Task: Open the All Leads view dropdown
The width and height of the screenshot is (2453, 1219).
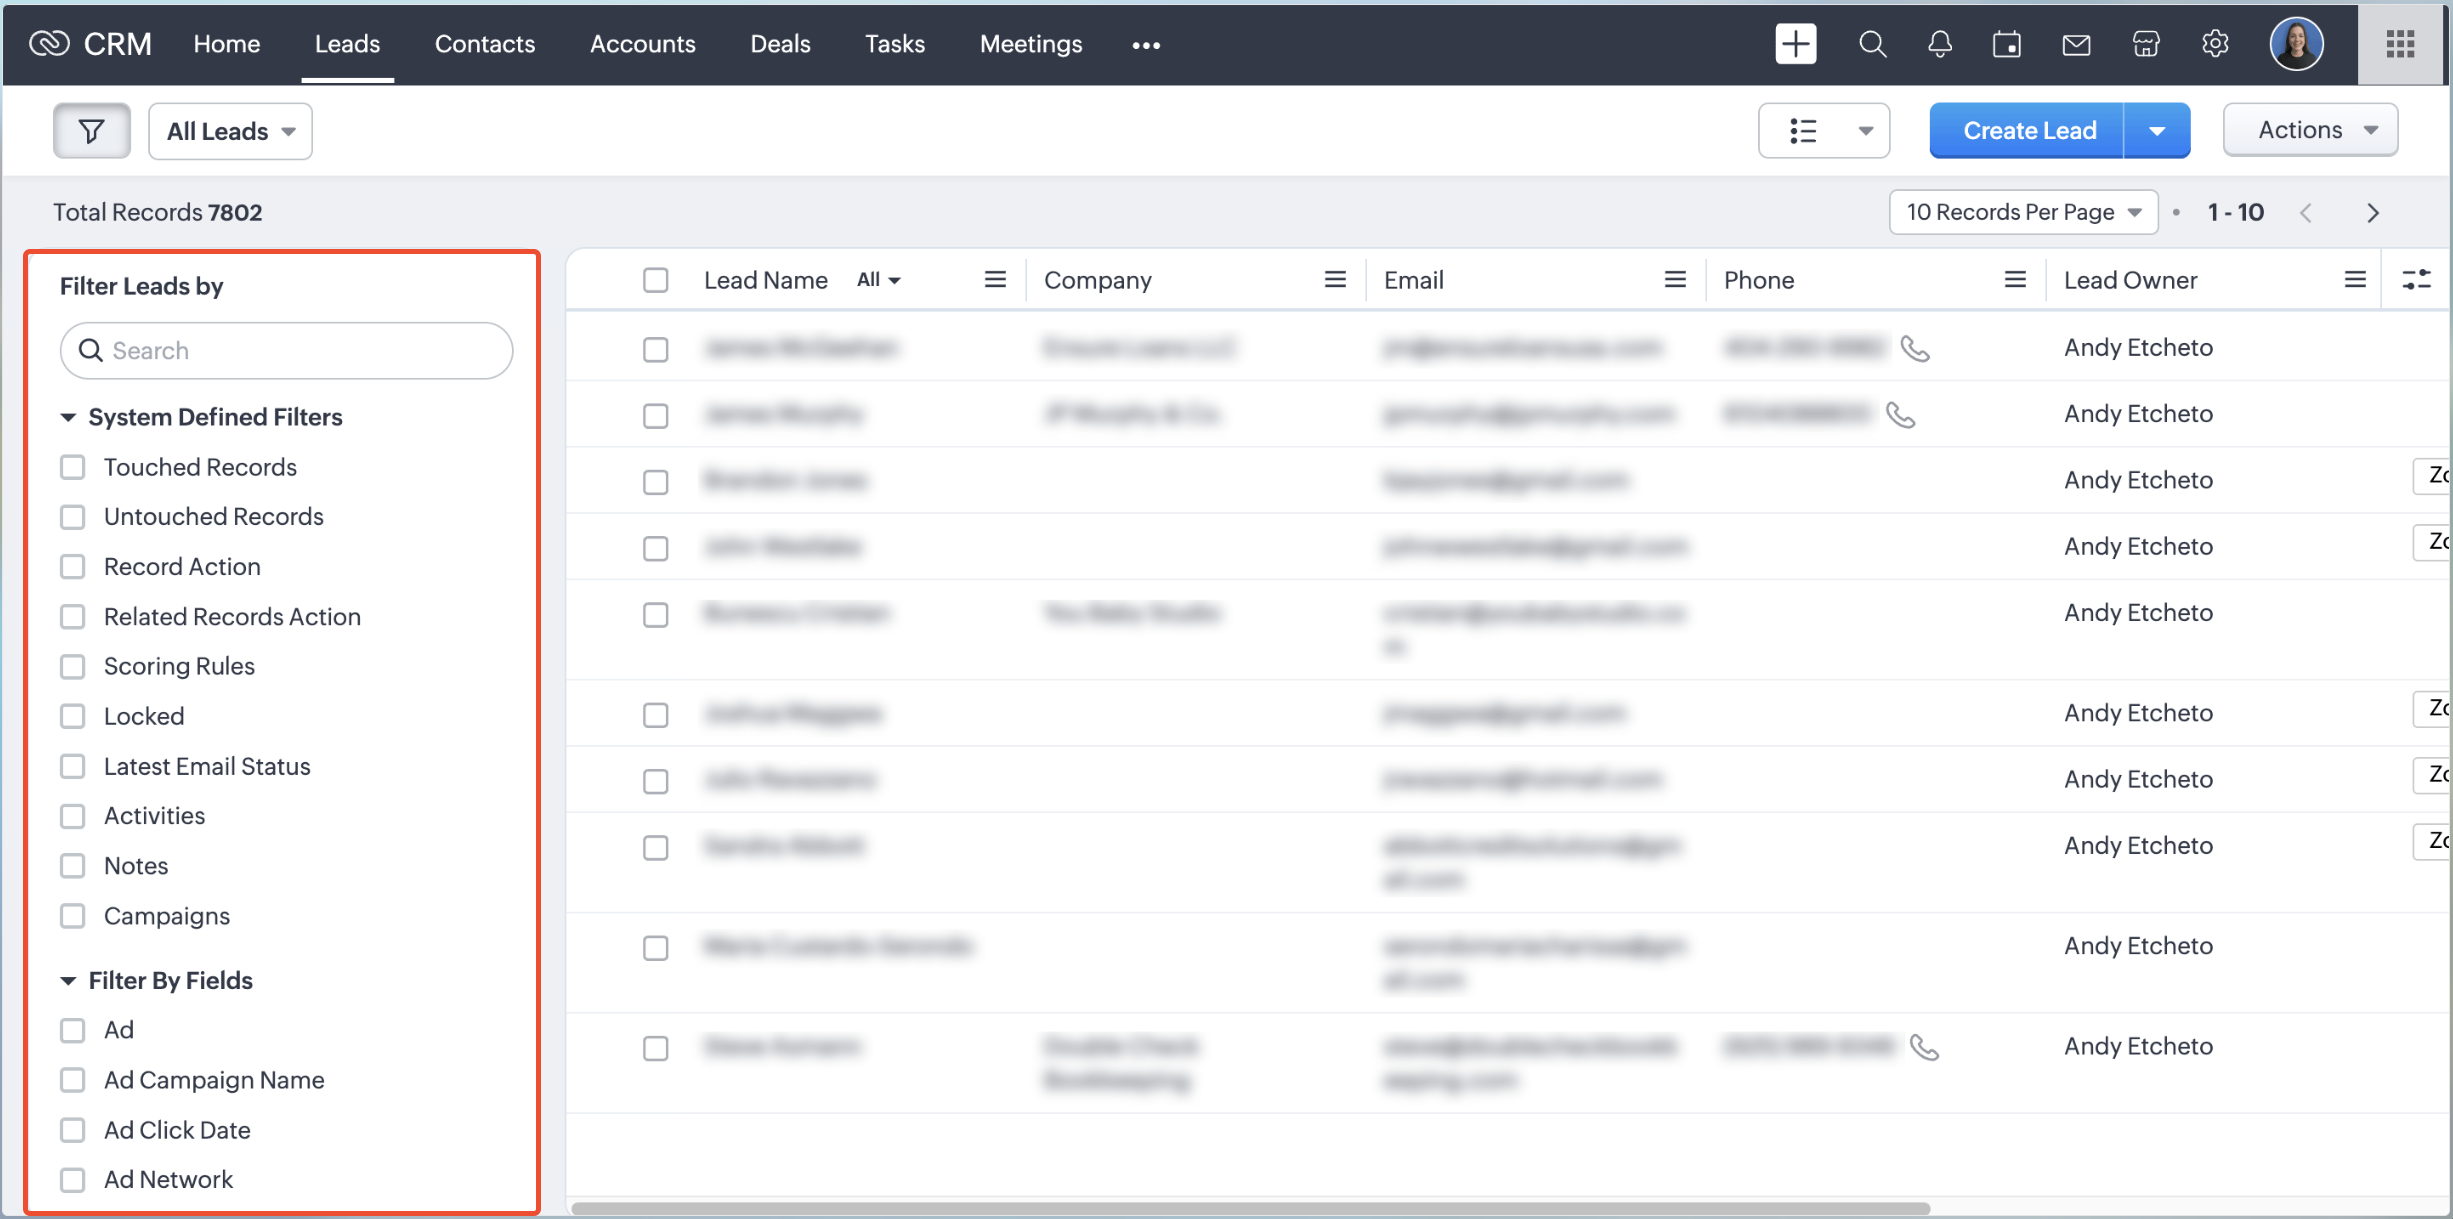Action: [230, 131]
